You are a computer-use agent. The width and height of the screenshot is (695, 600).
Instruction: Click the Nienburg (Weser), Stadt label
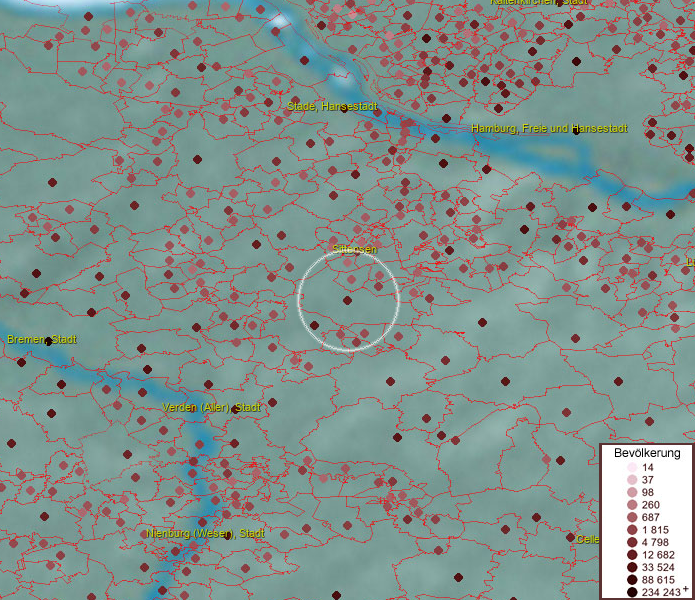coord(205,533)
